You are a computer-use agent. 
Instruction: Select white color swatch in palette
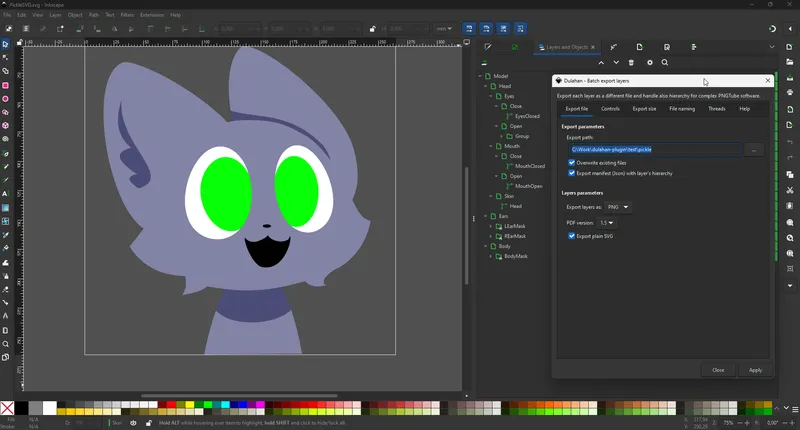tap(49, 408)
